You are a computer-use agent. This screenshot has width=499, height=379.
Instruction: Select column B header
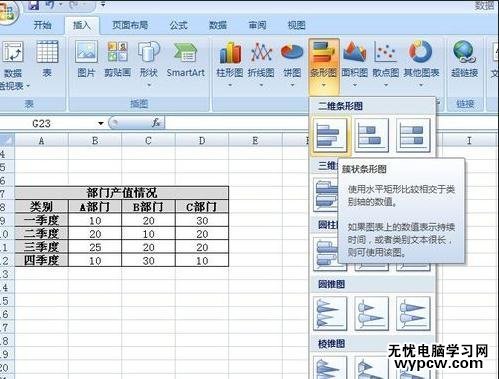[95, 141]
